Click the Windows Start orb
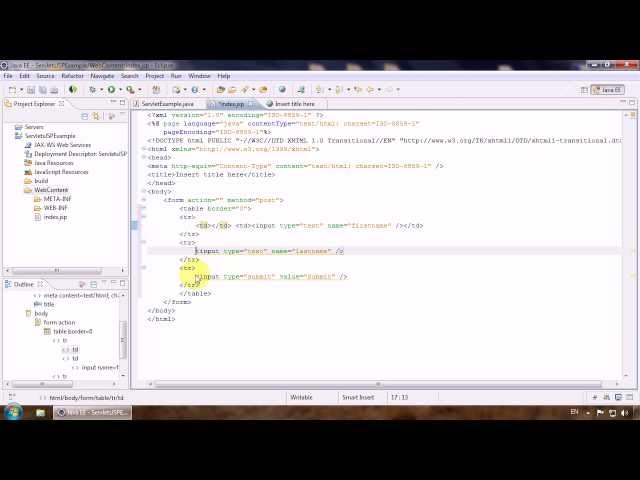 click(13, 412)
